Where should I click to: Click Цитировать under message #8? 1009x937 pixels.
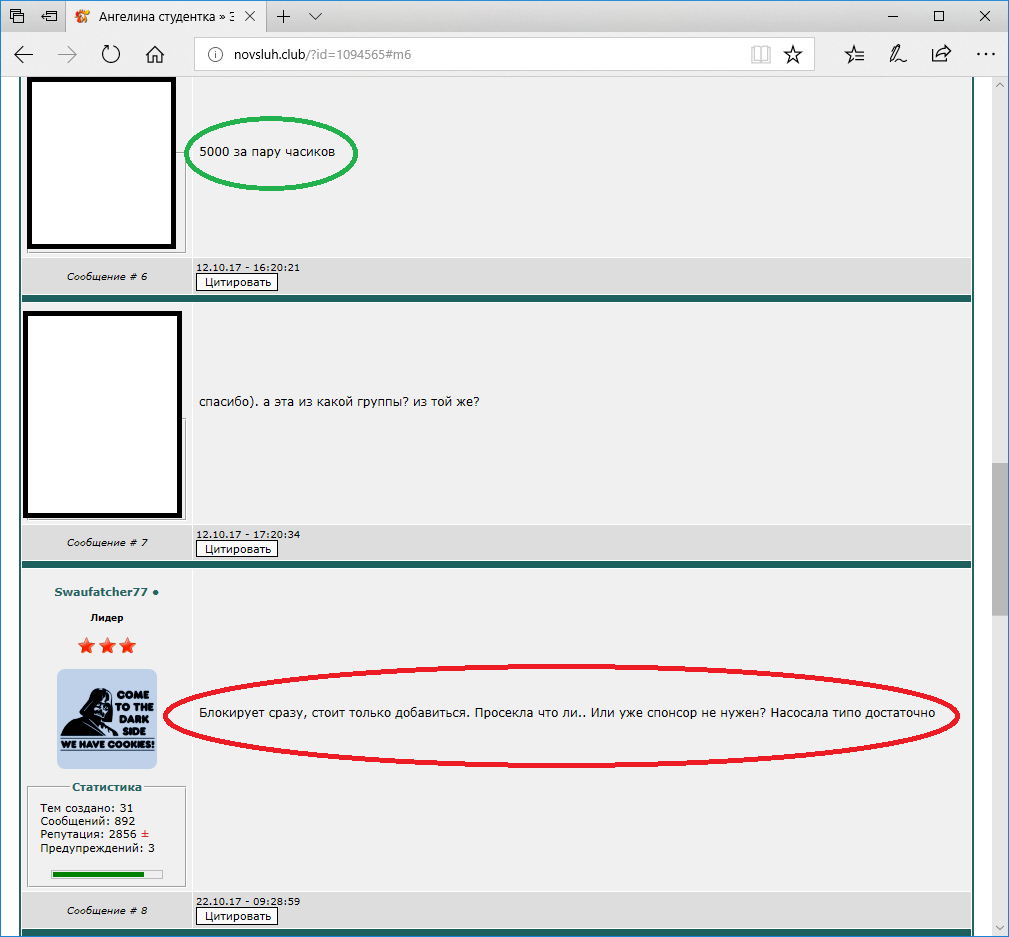236,916
